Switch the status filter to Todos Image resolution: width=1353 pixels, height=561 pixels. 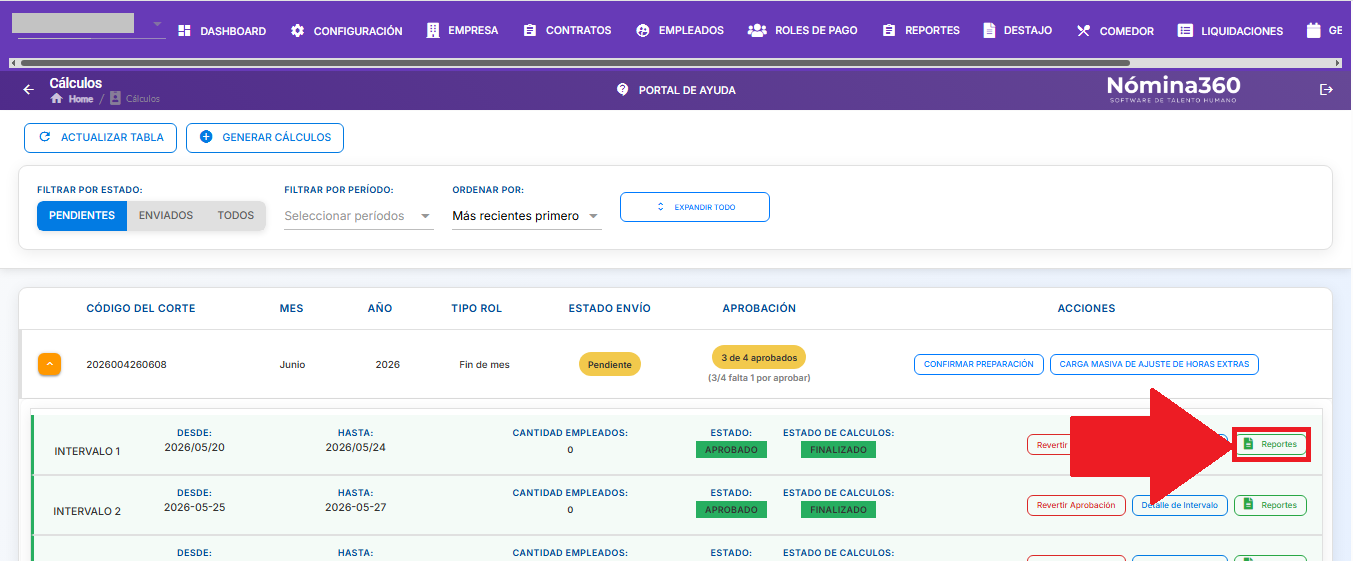coord(236,216)
